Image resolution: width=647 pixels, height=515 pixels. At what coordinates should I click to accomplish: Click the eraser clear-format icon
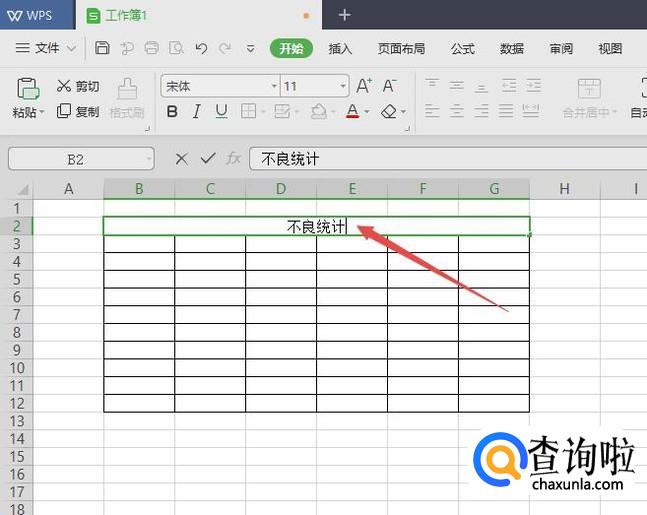pyautogui.click(x=389, y=111)
